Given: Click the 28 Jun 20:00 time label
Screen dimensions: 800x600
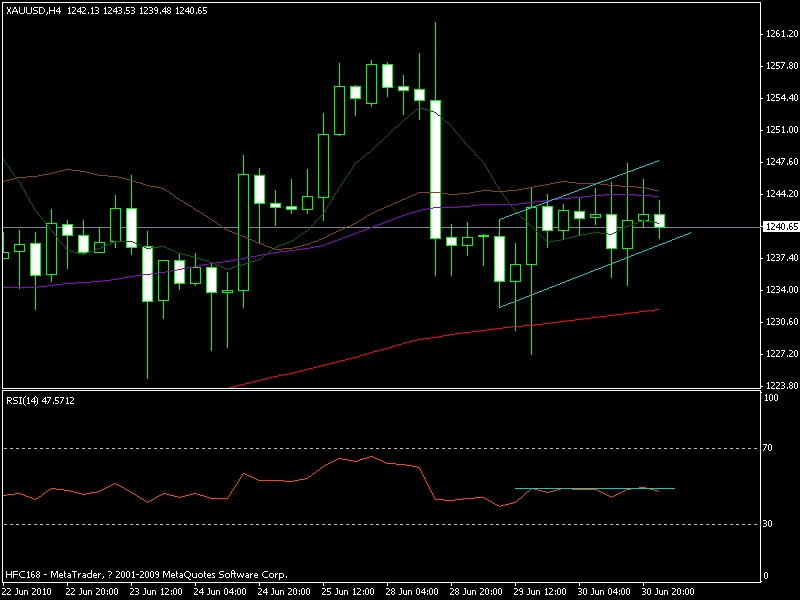Looking at the screenshot, I should pos(477,592).
